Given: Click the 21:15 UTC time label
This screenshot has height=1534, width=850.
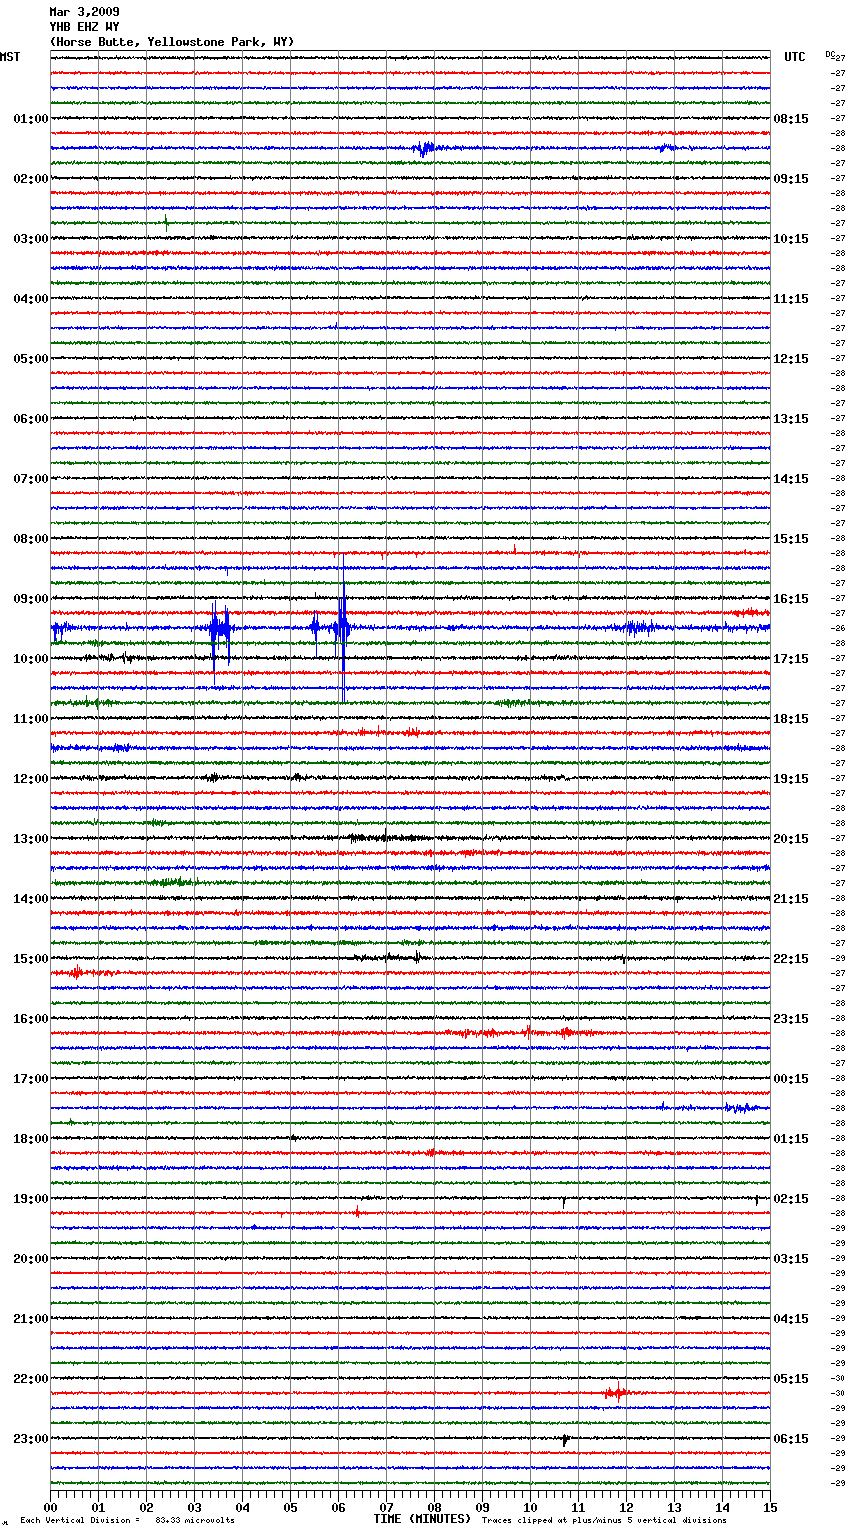Looking at the screenshot, I should click(x=791, y=899).
